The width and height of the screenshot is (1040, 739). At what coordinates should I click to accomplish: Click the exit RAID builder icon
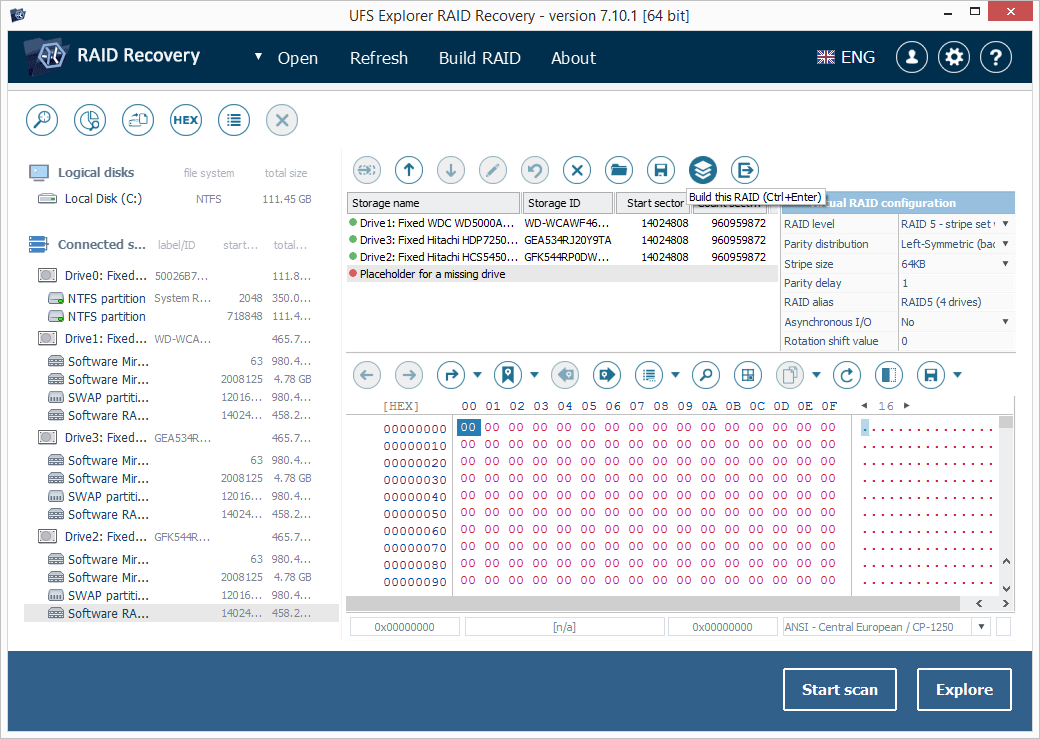745,170
